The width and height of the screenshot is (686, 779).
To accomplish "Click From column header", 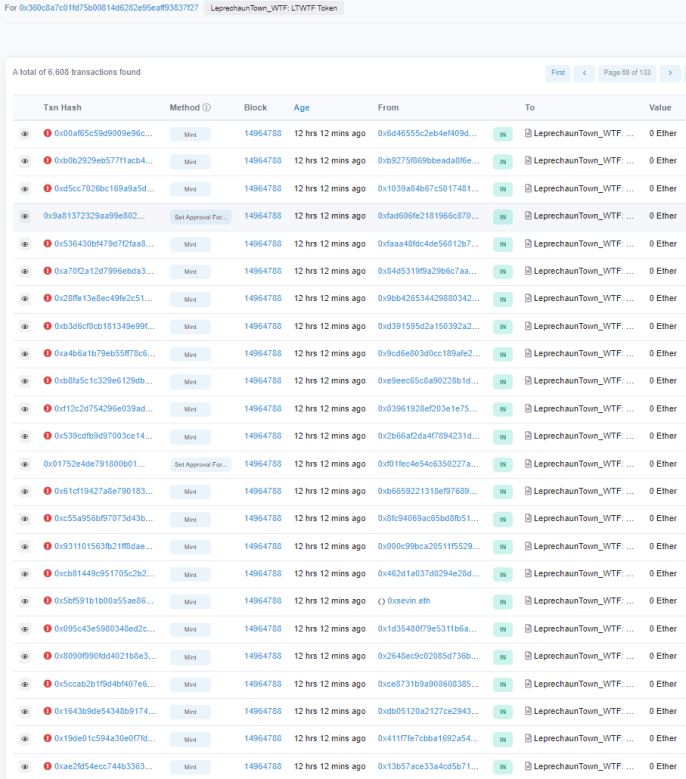I will (x=388, y=107).
